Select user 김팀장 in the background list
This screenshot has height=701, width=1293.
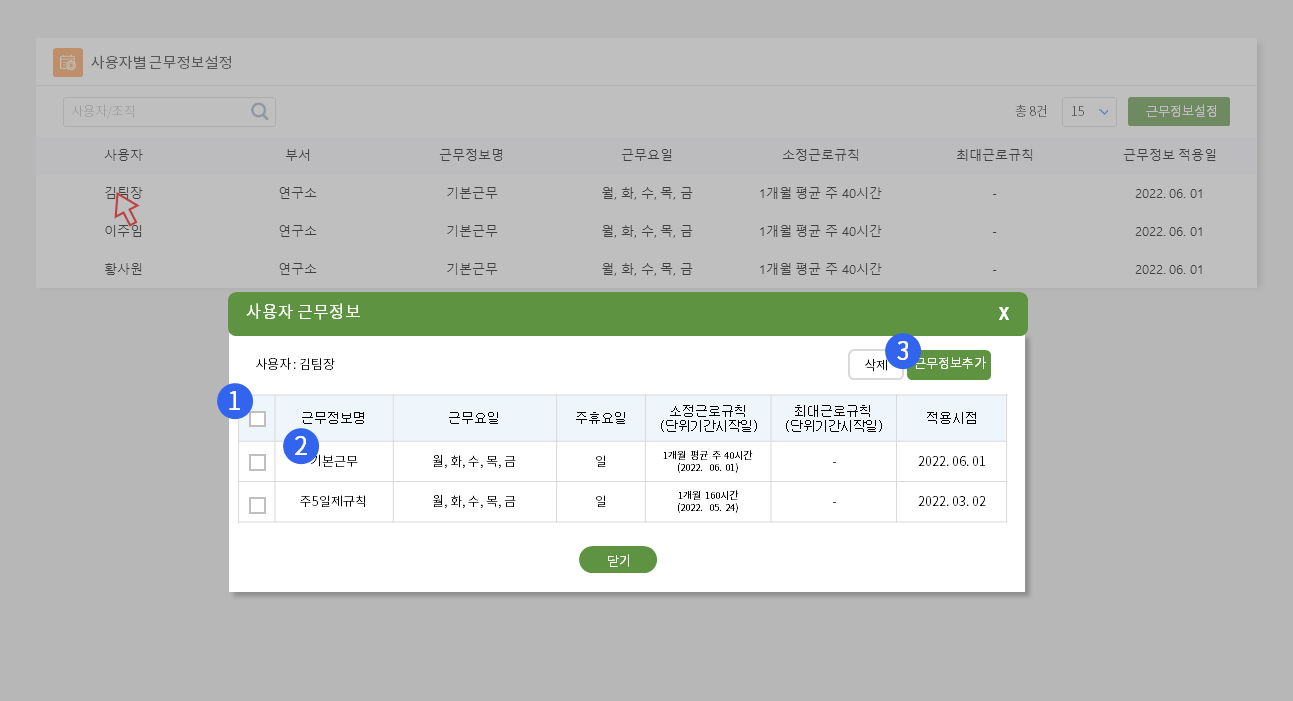pos(124,192)
